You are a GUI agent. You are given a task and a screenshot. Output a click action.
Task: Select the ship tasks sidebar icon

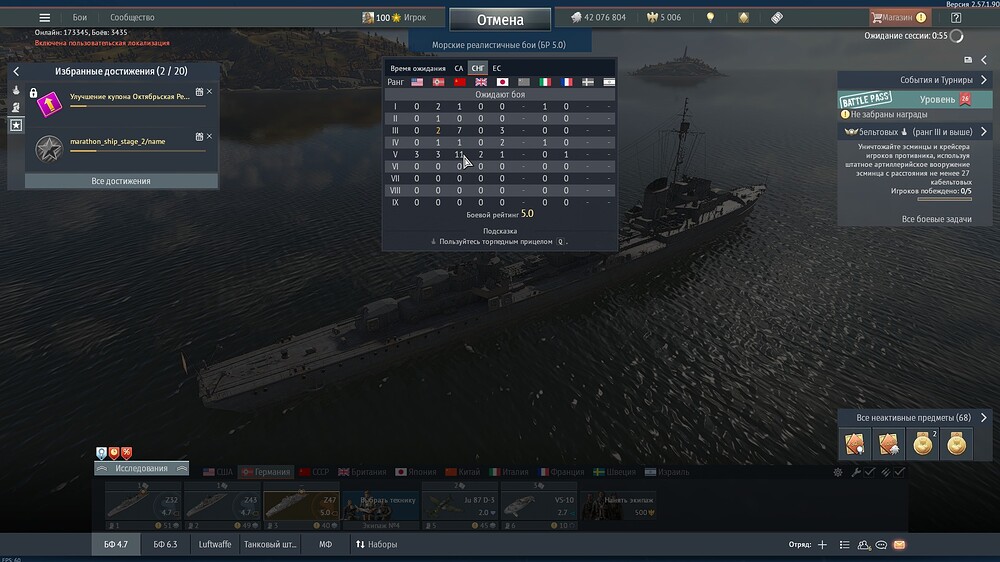(x=16, y=91)
